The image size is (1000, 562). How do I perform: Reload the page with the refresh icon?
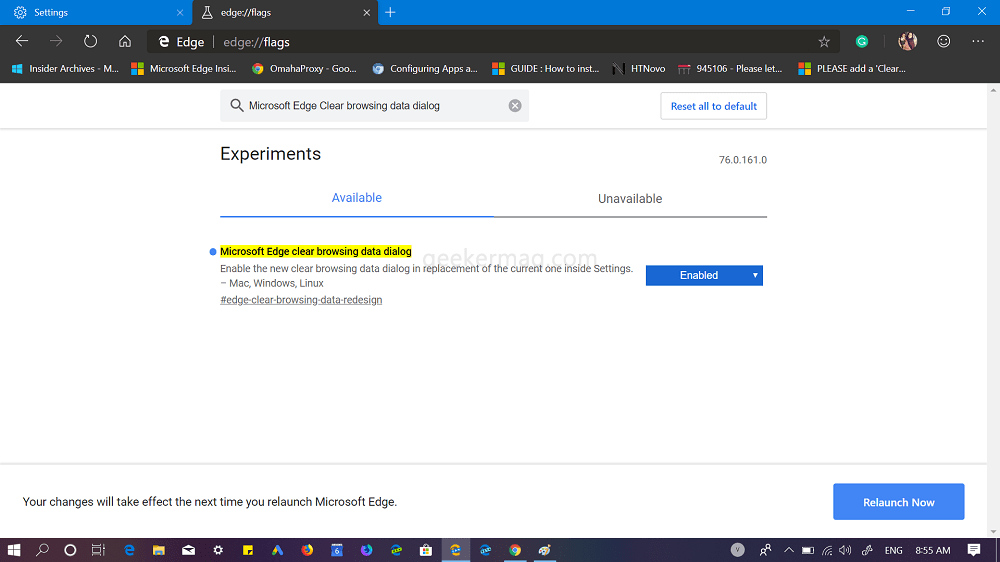tap(91, 41)
